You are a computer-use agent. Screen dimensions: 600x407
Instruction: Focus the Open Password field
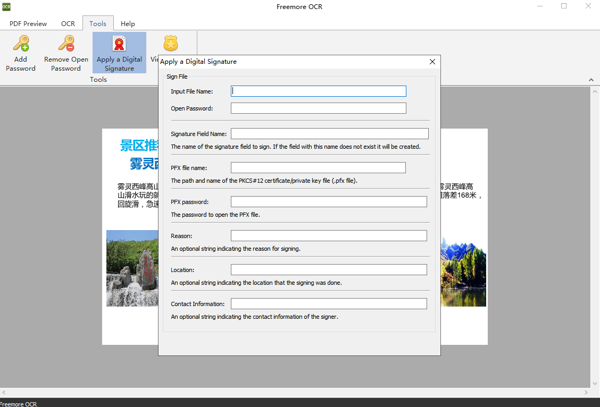point(318,108)
